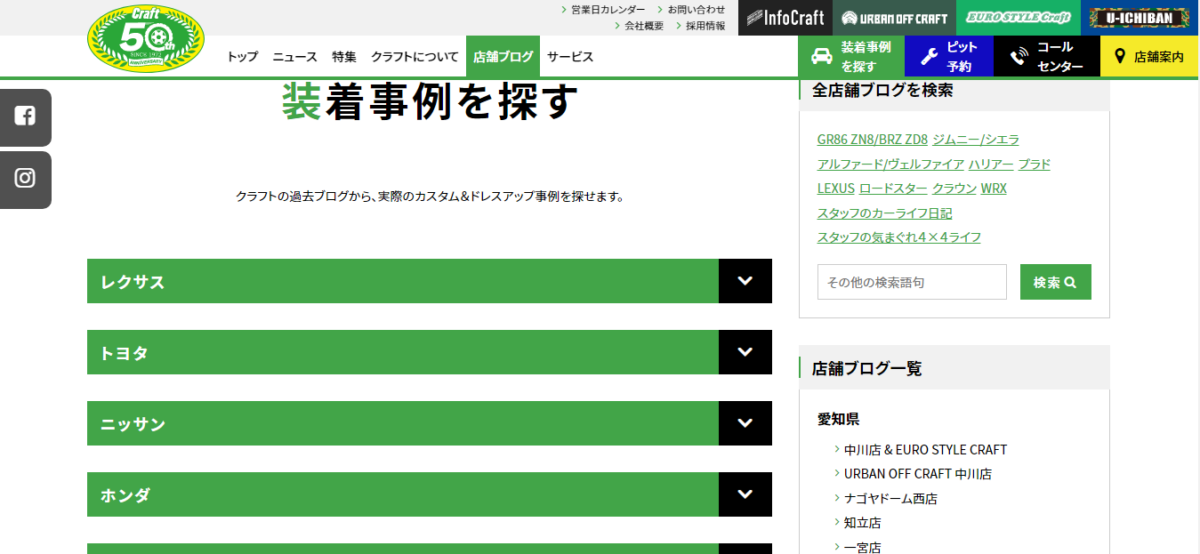This screenshot has width=1200, height=554.
Task: Expand the レクサス accordion
Action: (745, 281)
